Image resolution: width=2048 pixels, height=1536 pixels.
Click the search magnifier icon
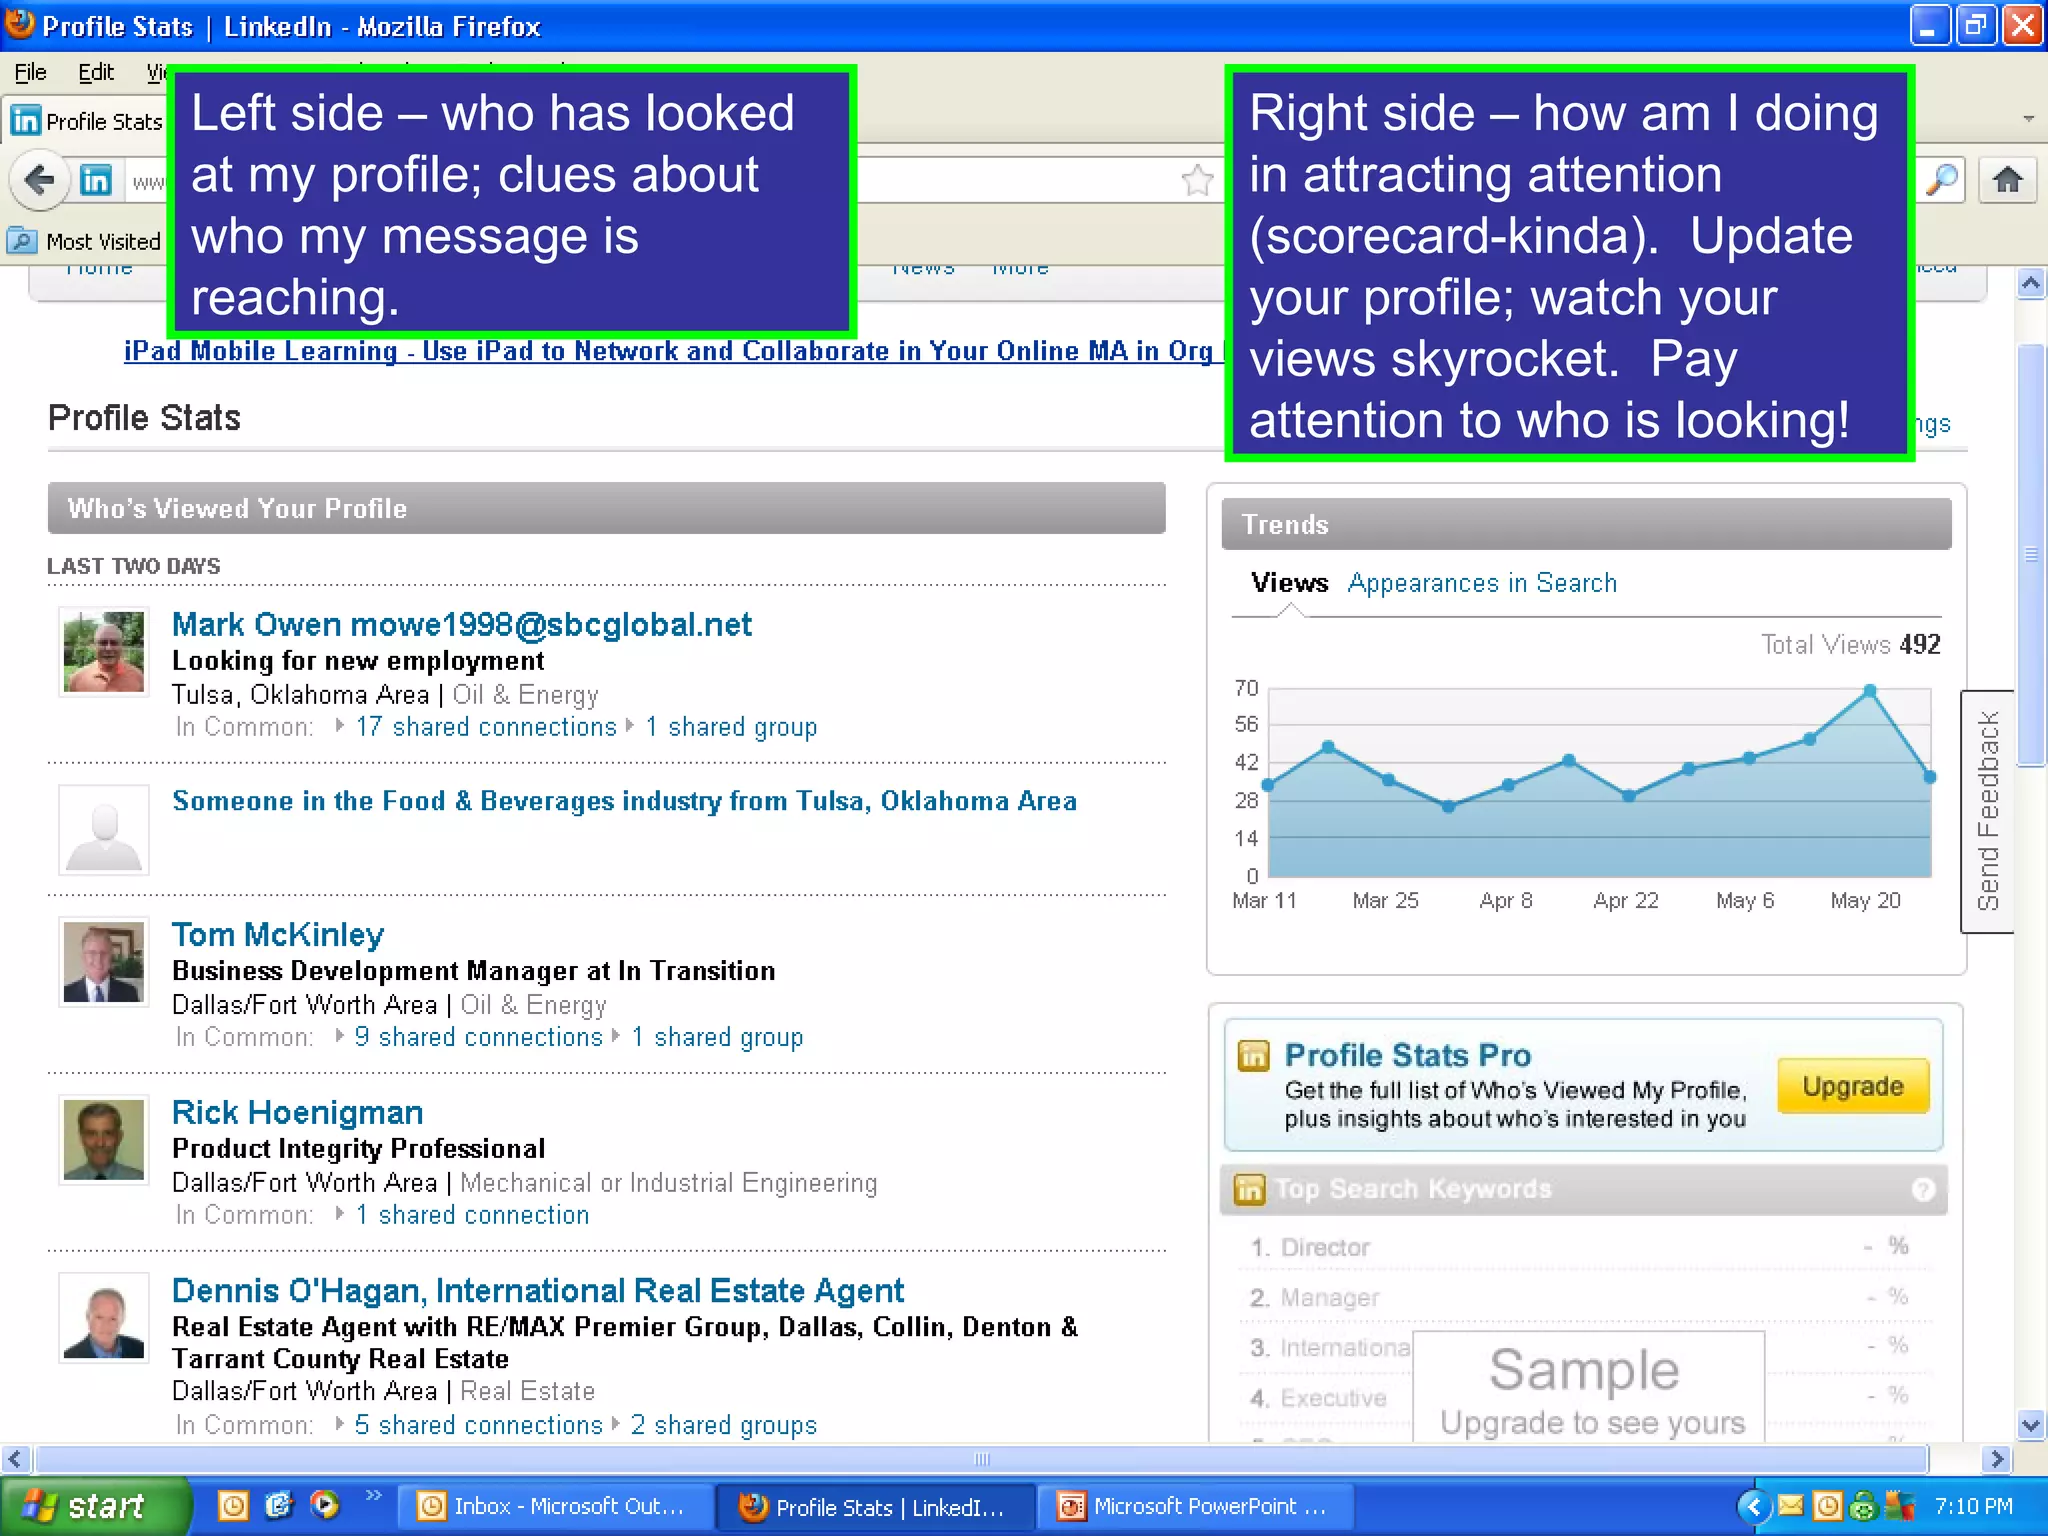coord(1942,180)
